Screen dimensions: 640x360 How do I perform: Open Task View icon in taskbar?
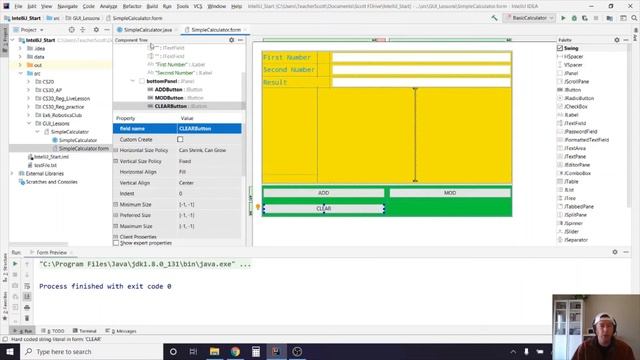point(193,351)
